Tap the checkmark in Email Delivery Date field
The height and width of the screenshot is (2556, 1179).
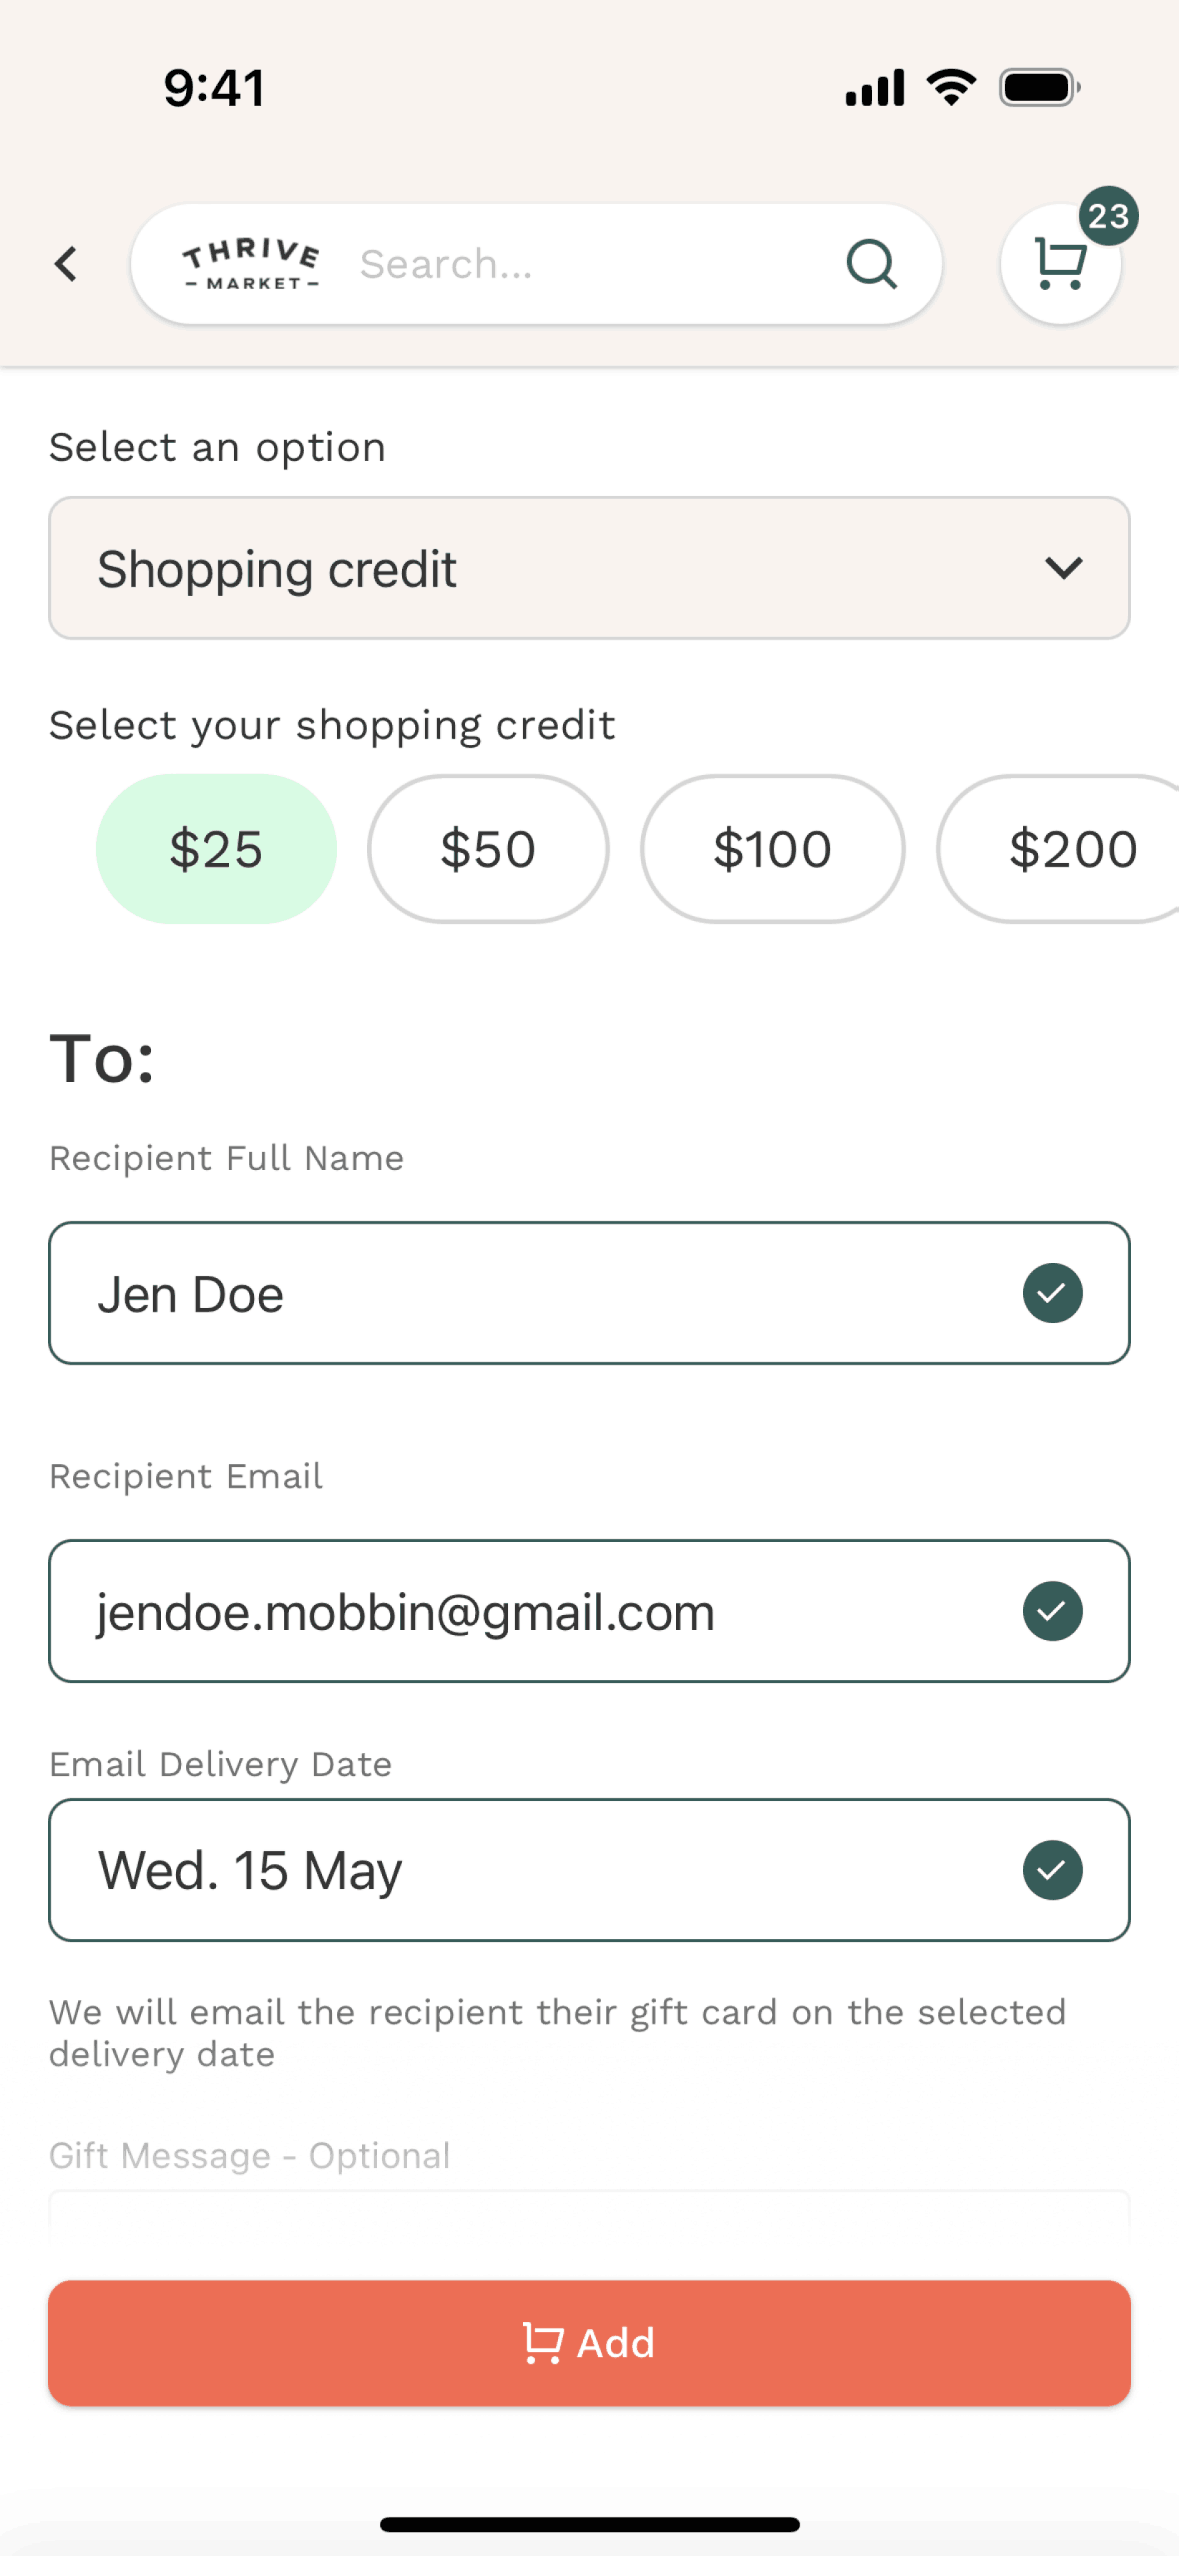(x=1052, y=1869)
